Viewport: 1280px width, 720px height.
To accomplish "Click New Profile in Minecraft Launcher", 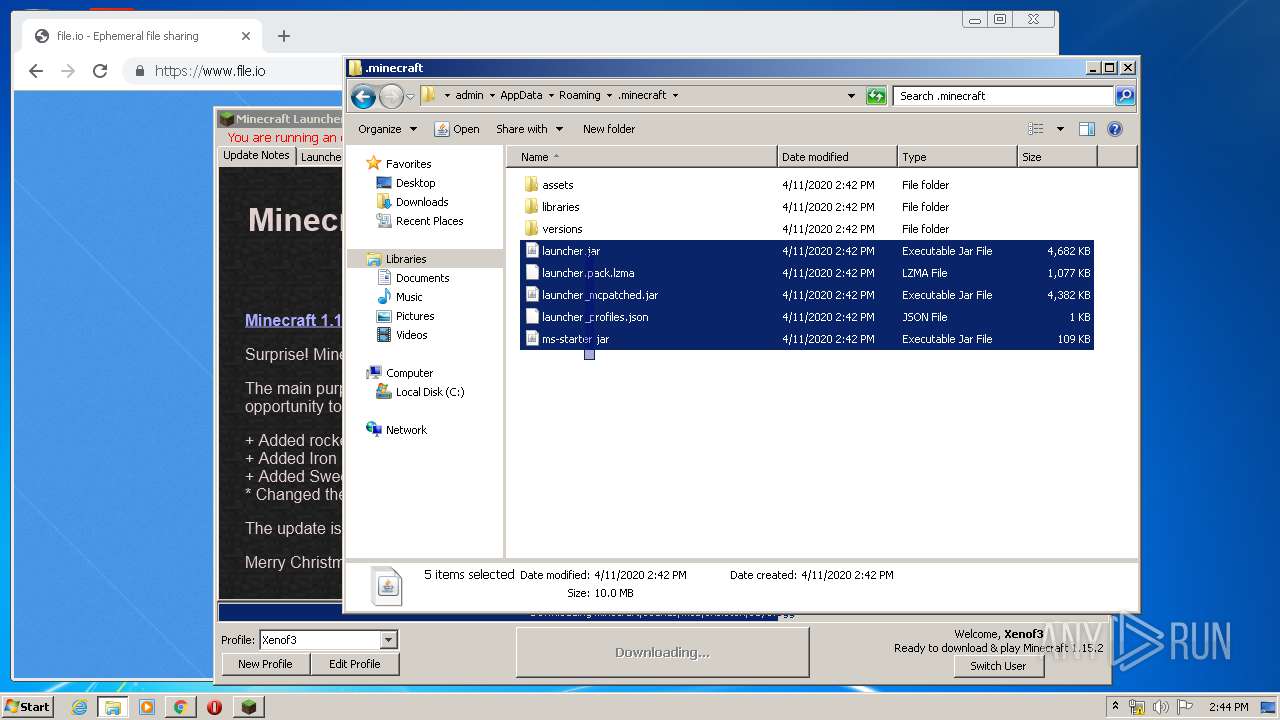I will click(x=265, y=664).
